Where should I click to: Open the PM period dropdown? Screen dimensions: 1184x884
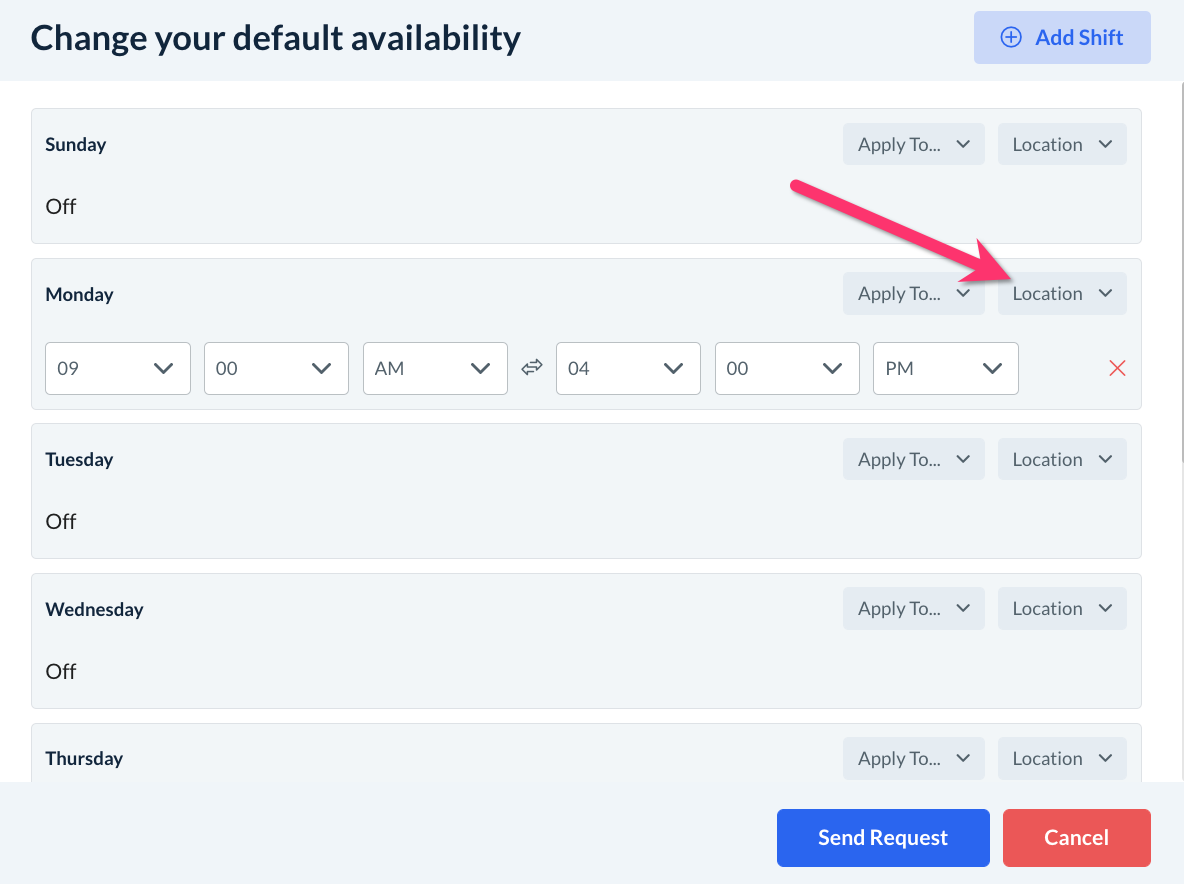coord(945,368)
